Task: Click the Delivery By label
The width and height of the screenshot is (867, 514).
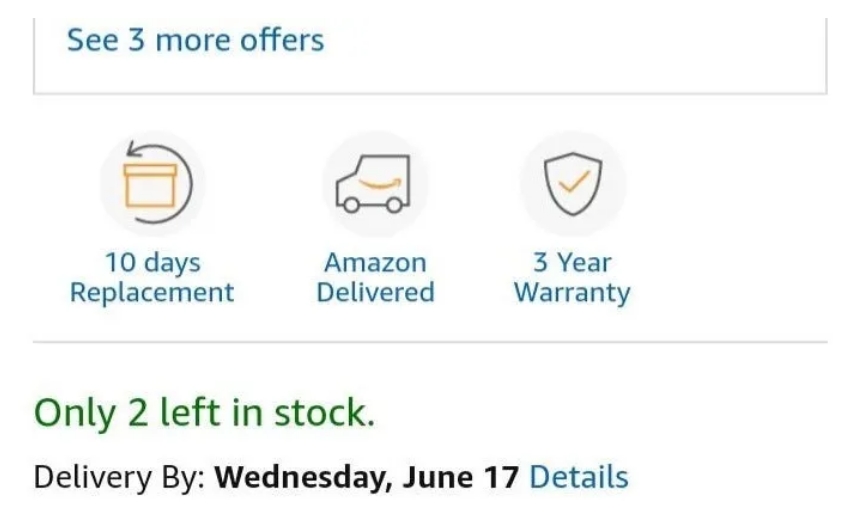Action: 119,477
